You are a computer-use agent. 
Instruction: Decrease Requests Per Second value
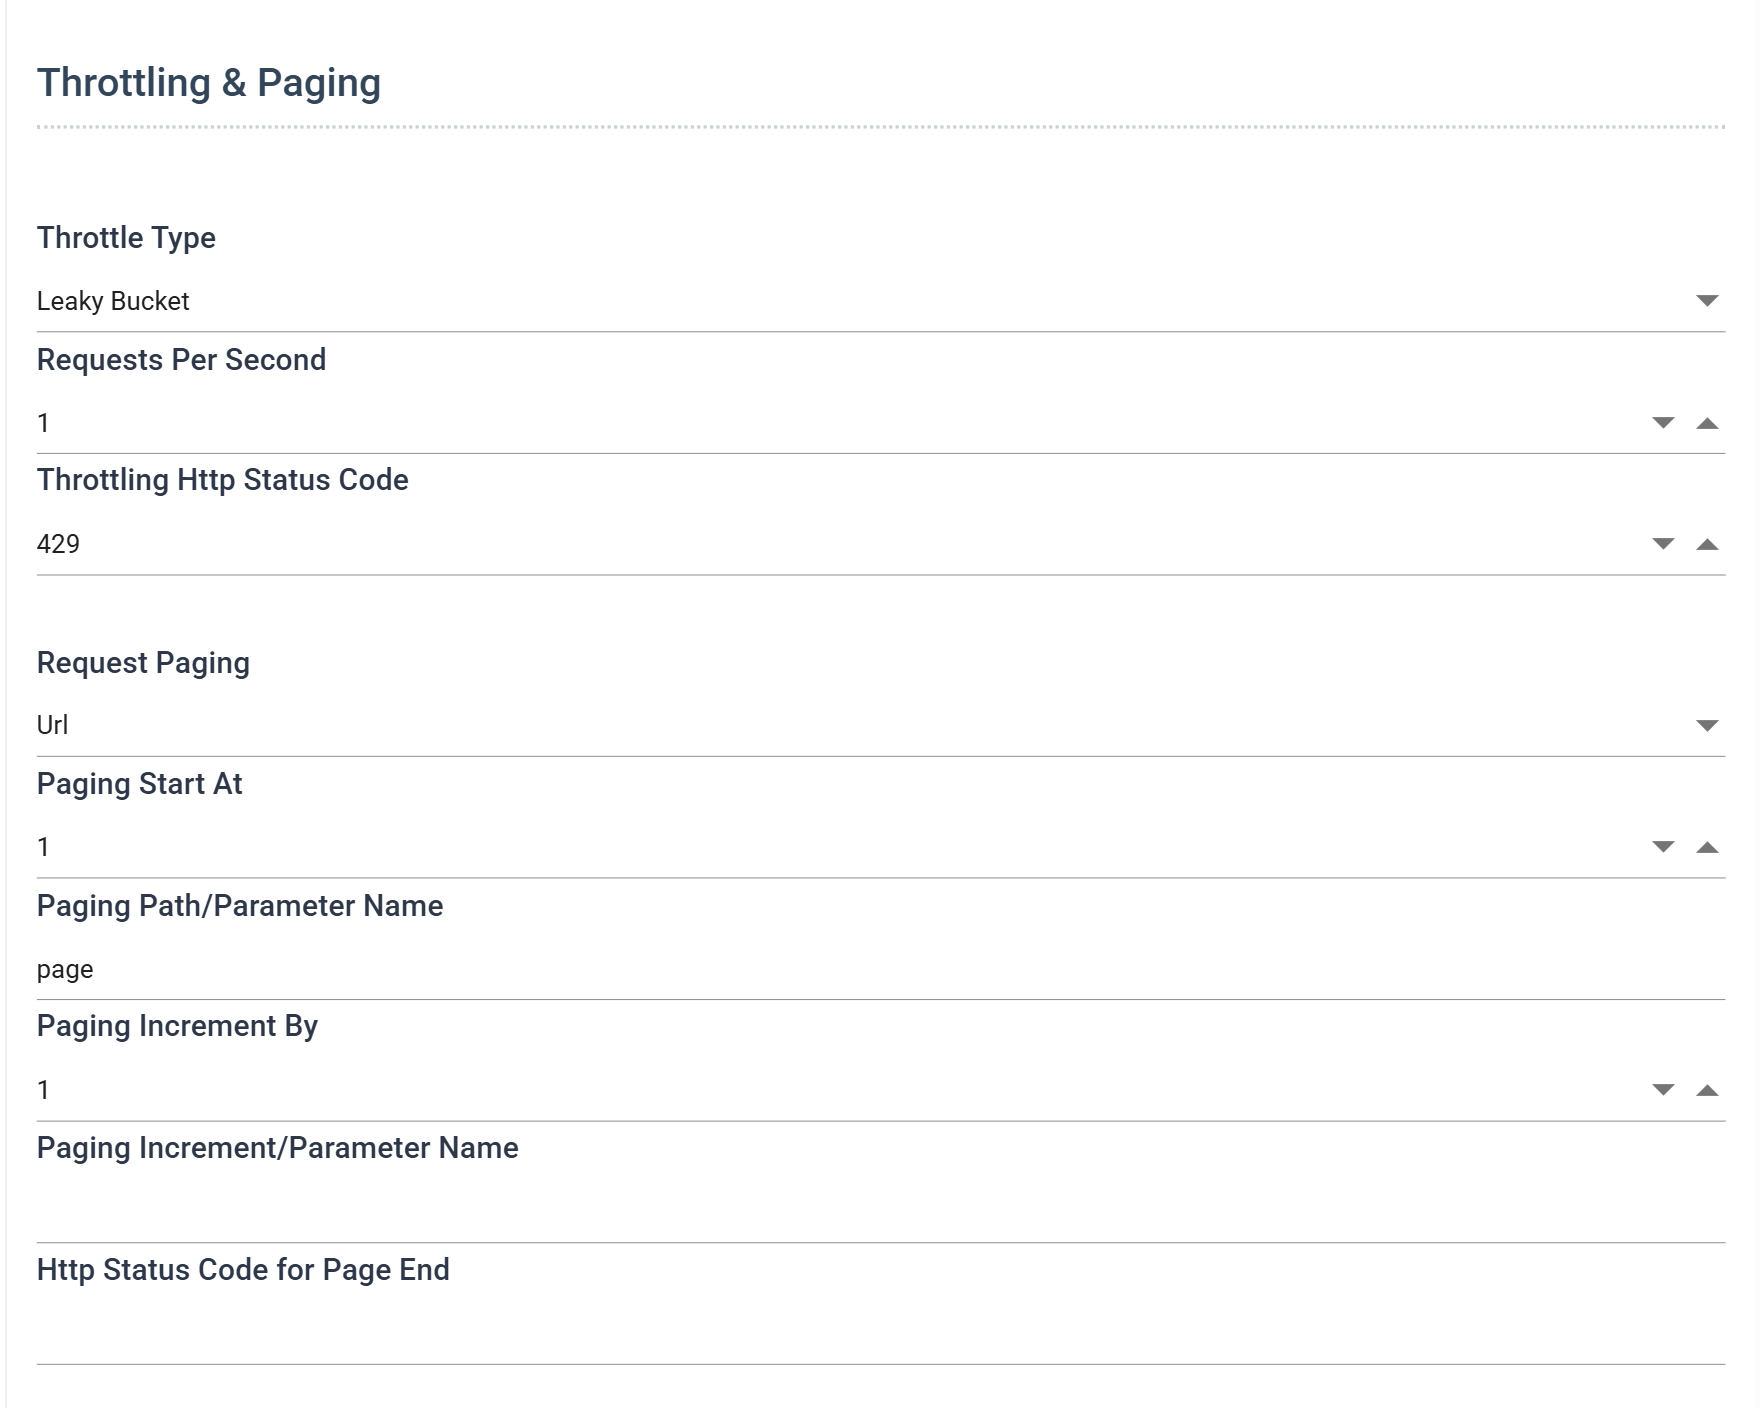1663,423
